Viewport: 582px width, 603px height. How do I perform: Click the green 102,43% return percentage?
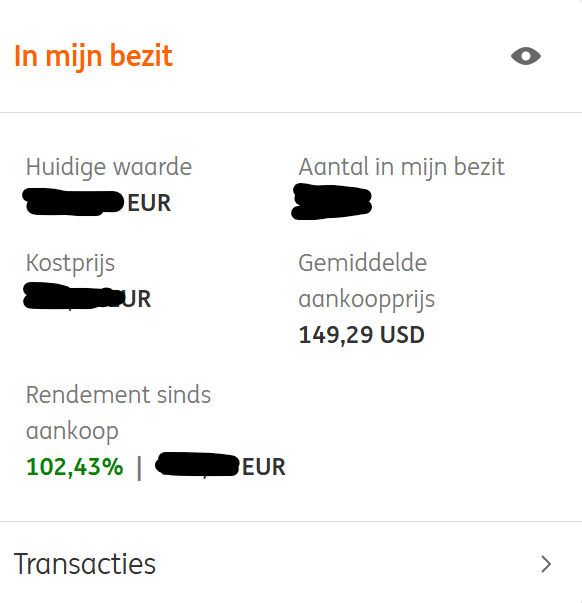coord(75,467)
